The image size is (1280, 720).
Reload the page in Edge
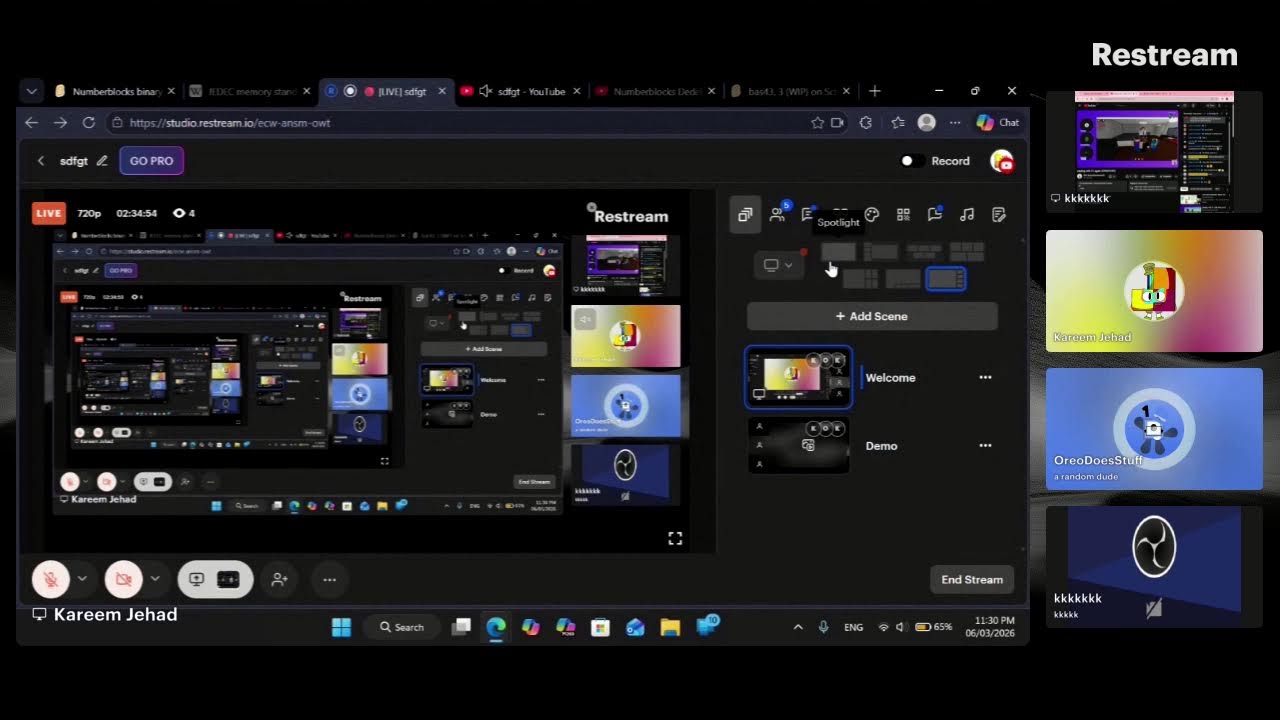coord(89,122)
